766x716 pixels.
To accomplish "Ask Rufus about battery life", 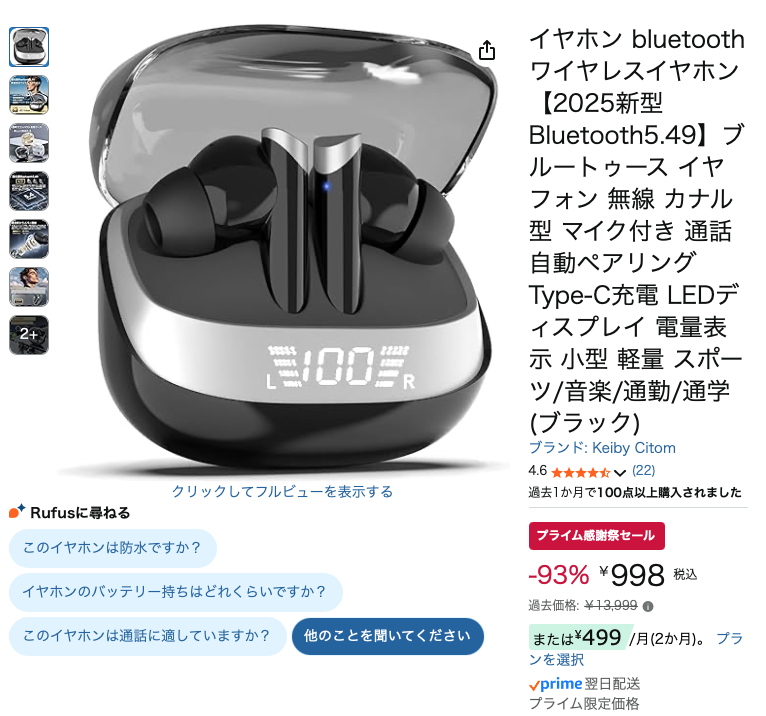I will [176, 592].
